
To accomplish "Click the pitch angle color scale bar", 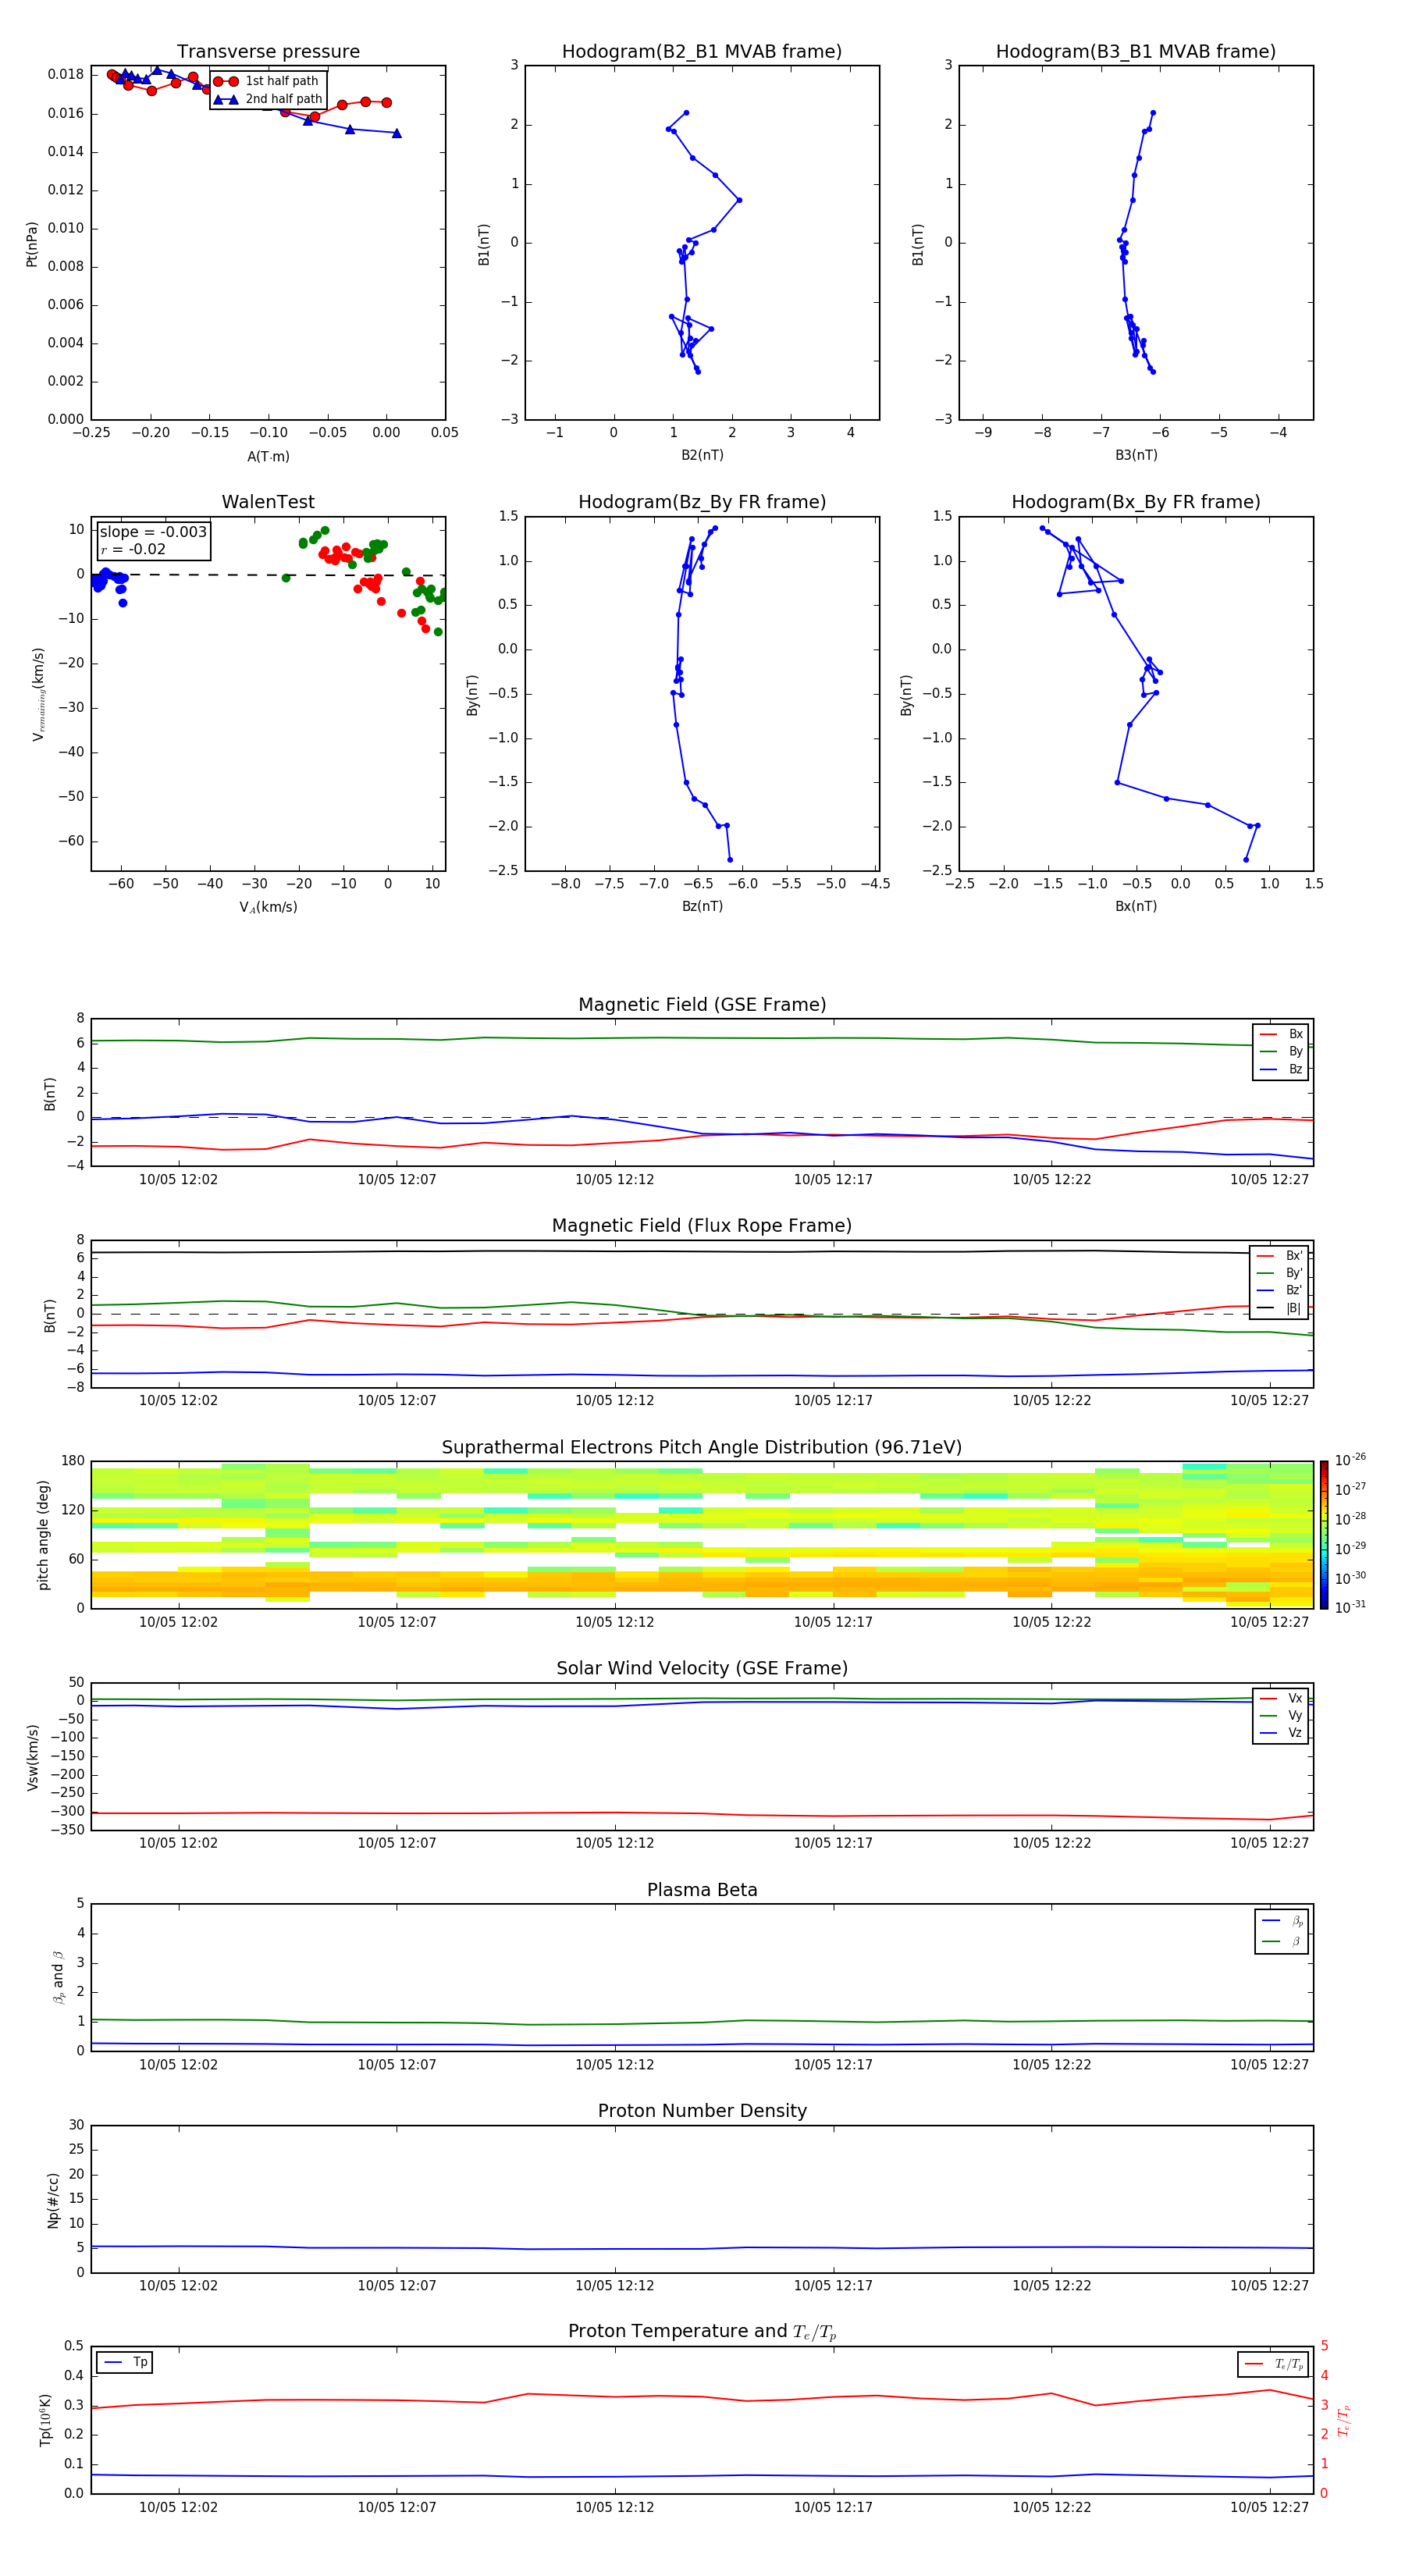I will click(1323, 1535).
